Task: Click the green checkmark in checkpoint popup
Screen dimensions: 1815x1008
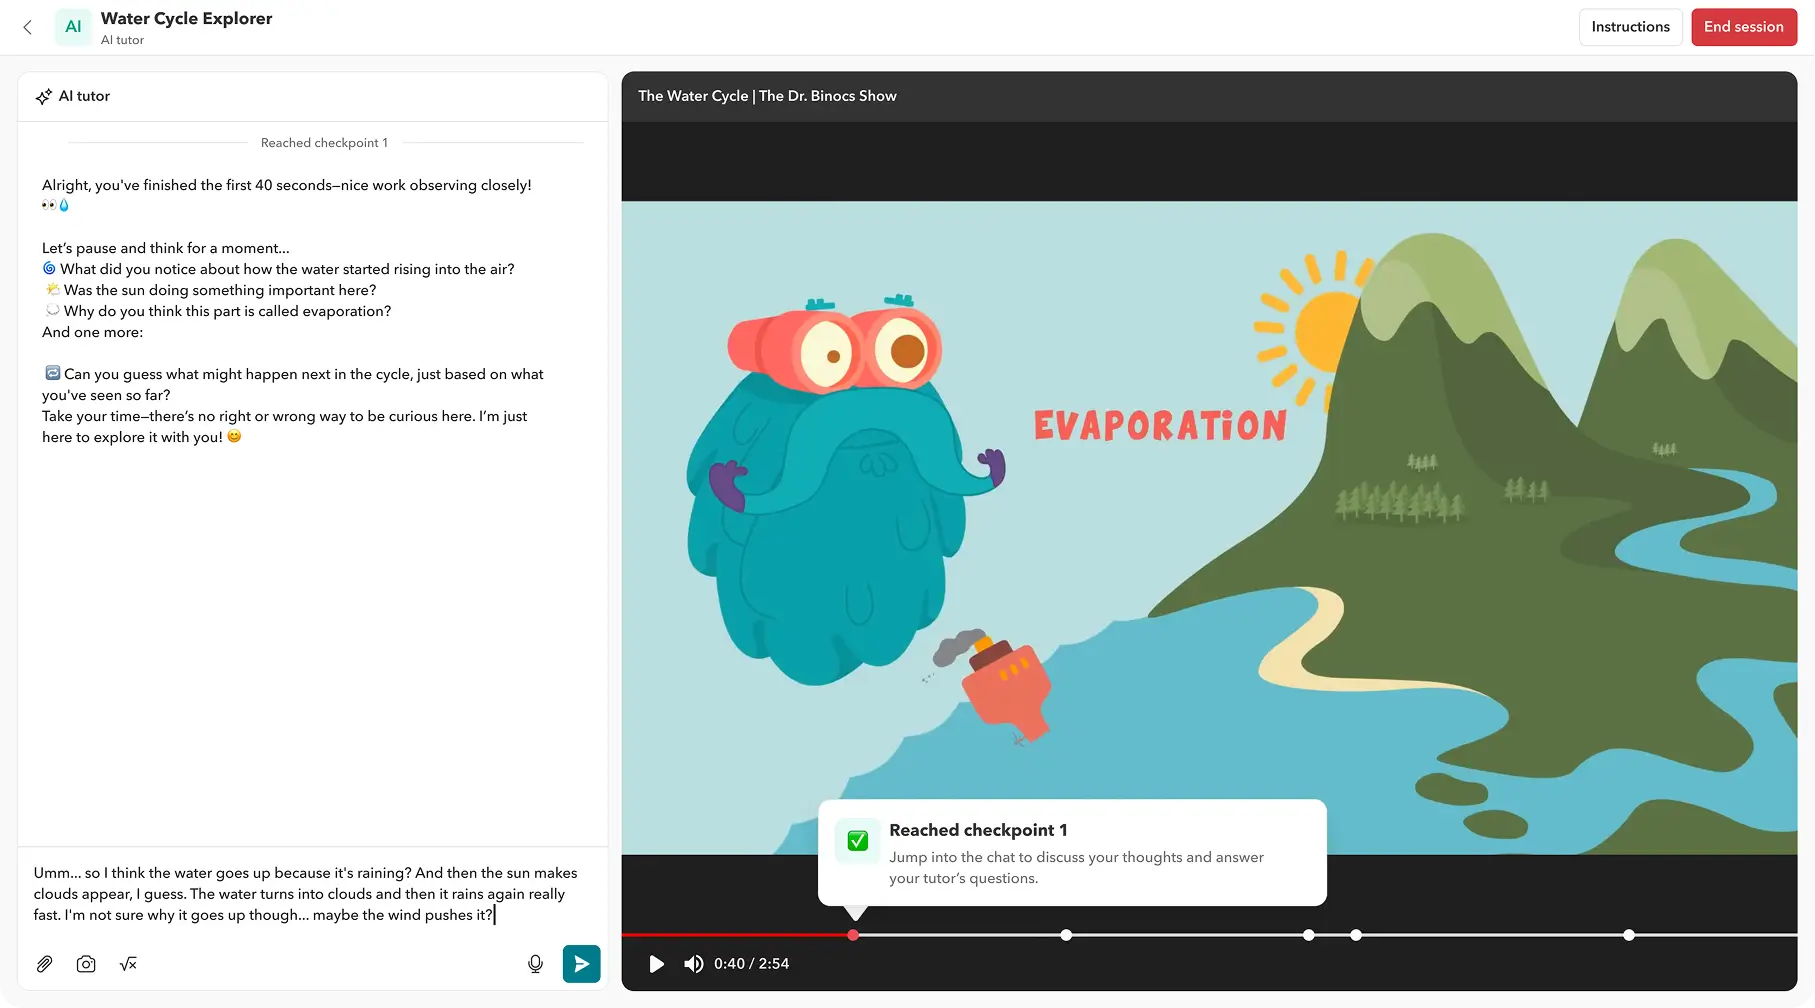Action: [x=857, y=840]
